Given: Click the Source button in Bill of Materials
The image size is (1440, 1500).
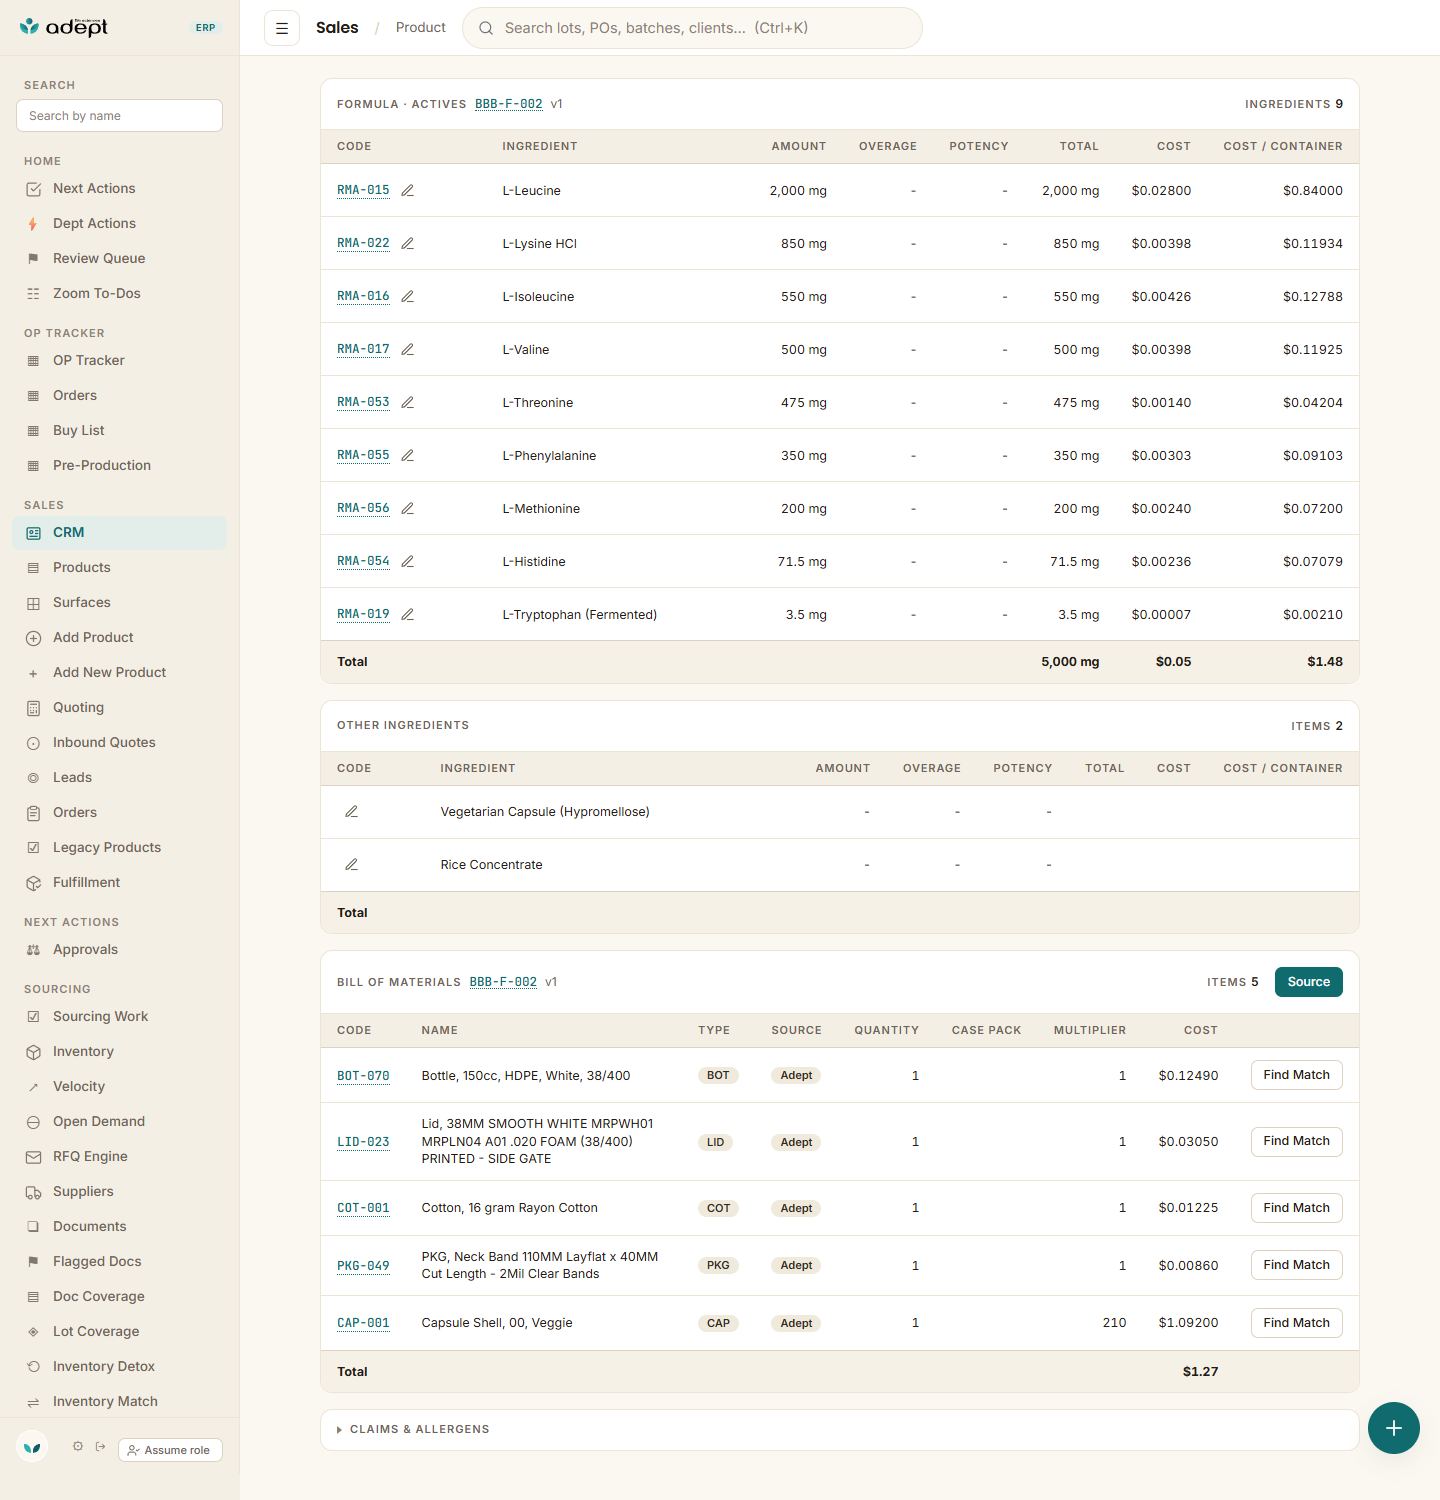Looking at the screenshot, I should pos(1309,982).
